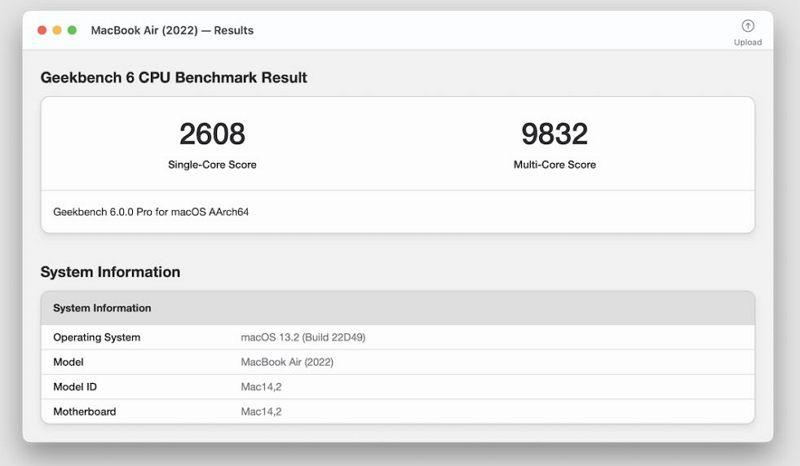Select the window title MacBook Air (2022) — Results

click(172, 30)
